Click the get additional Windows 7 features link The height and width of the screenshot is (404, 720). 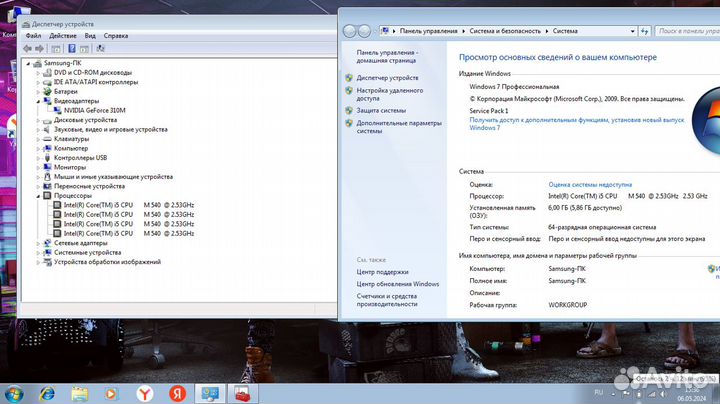click(577, 123)
